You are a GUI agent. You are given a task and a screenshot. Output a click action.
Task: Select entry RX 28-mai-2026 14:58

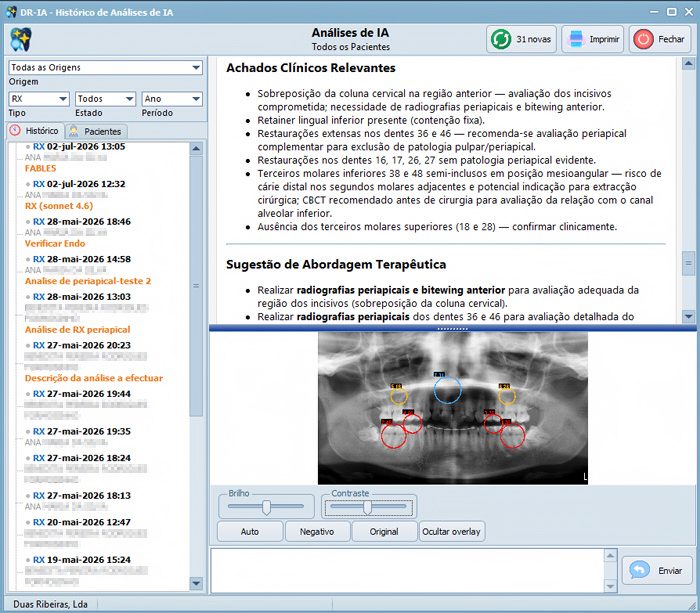coord(82,259)
